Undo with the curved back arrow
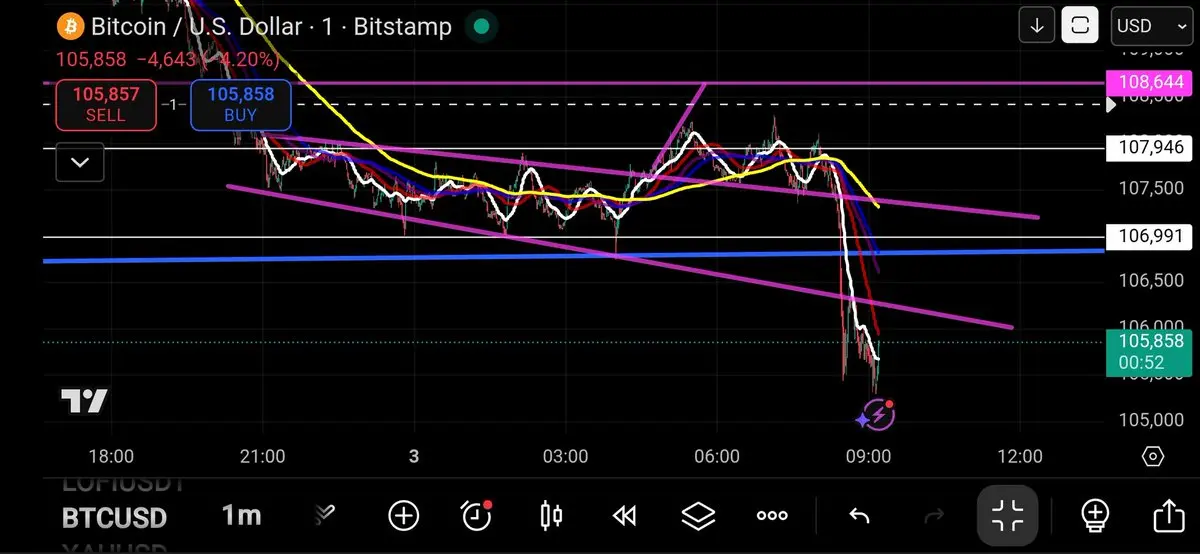The height and width of the screenshot is (554, 1200). [859, 516]
